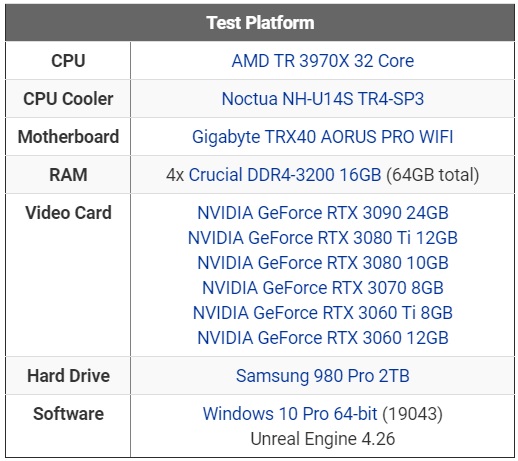Image resolution: width=518 pixels, height=461 pixels.
Task: Click the Noctua NH-U14S TR4-SP3 link
Action: 323,99
